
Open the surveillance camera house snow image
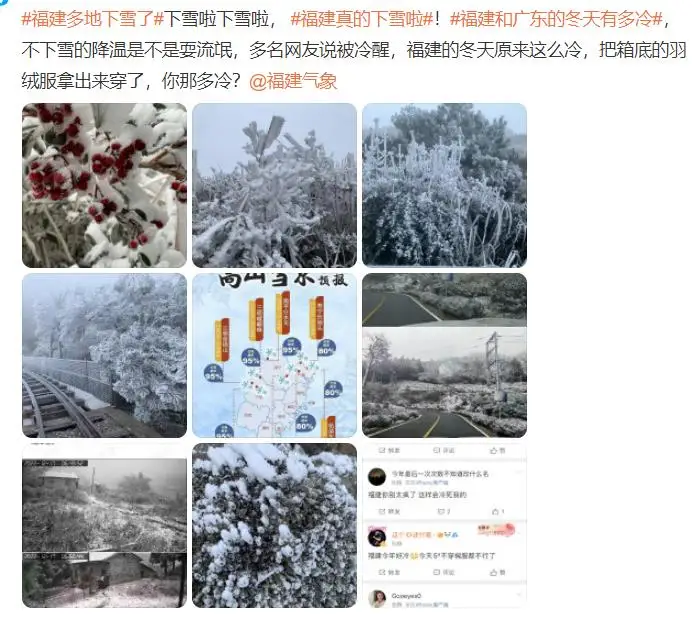pos(105,526)
